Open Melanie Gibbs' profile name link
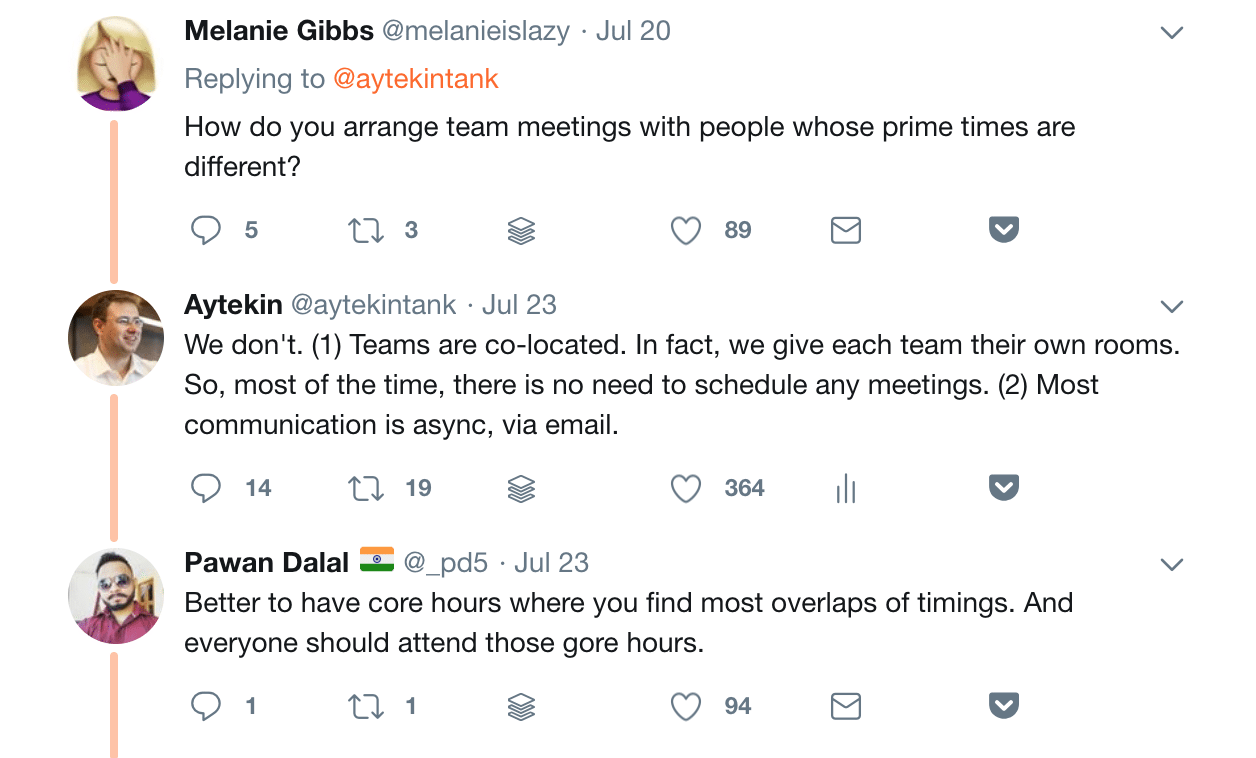The height and width of the screenshot is (758, 1256). 279,31
